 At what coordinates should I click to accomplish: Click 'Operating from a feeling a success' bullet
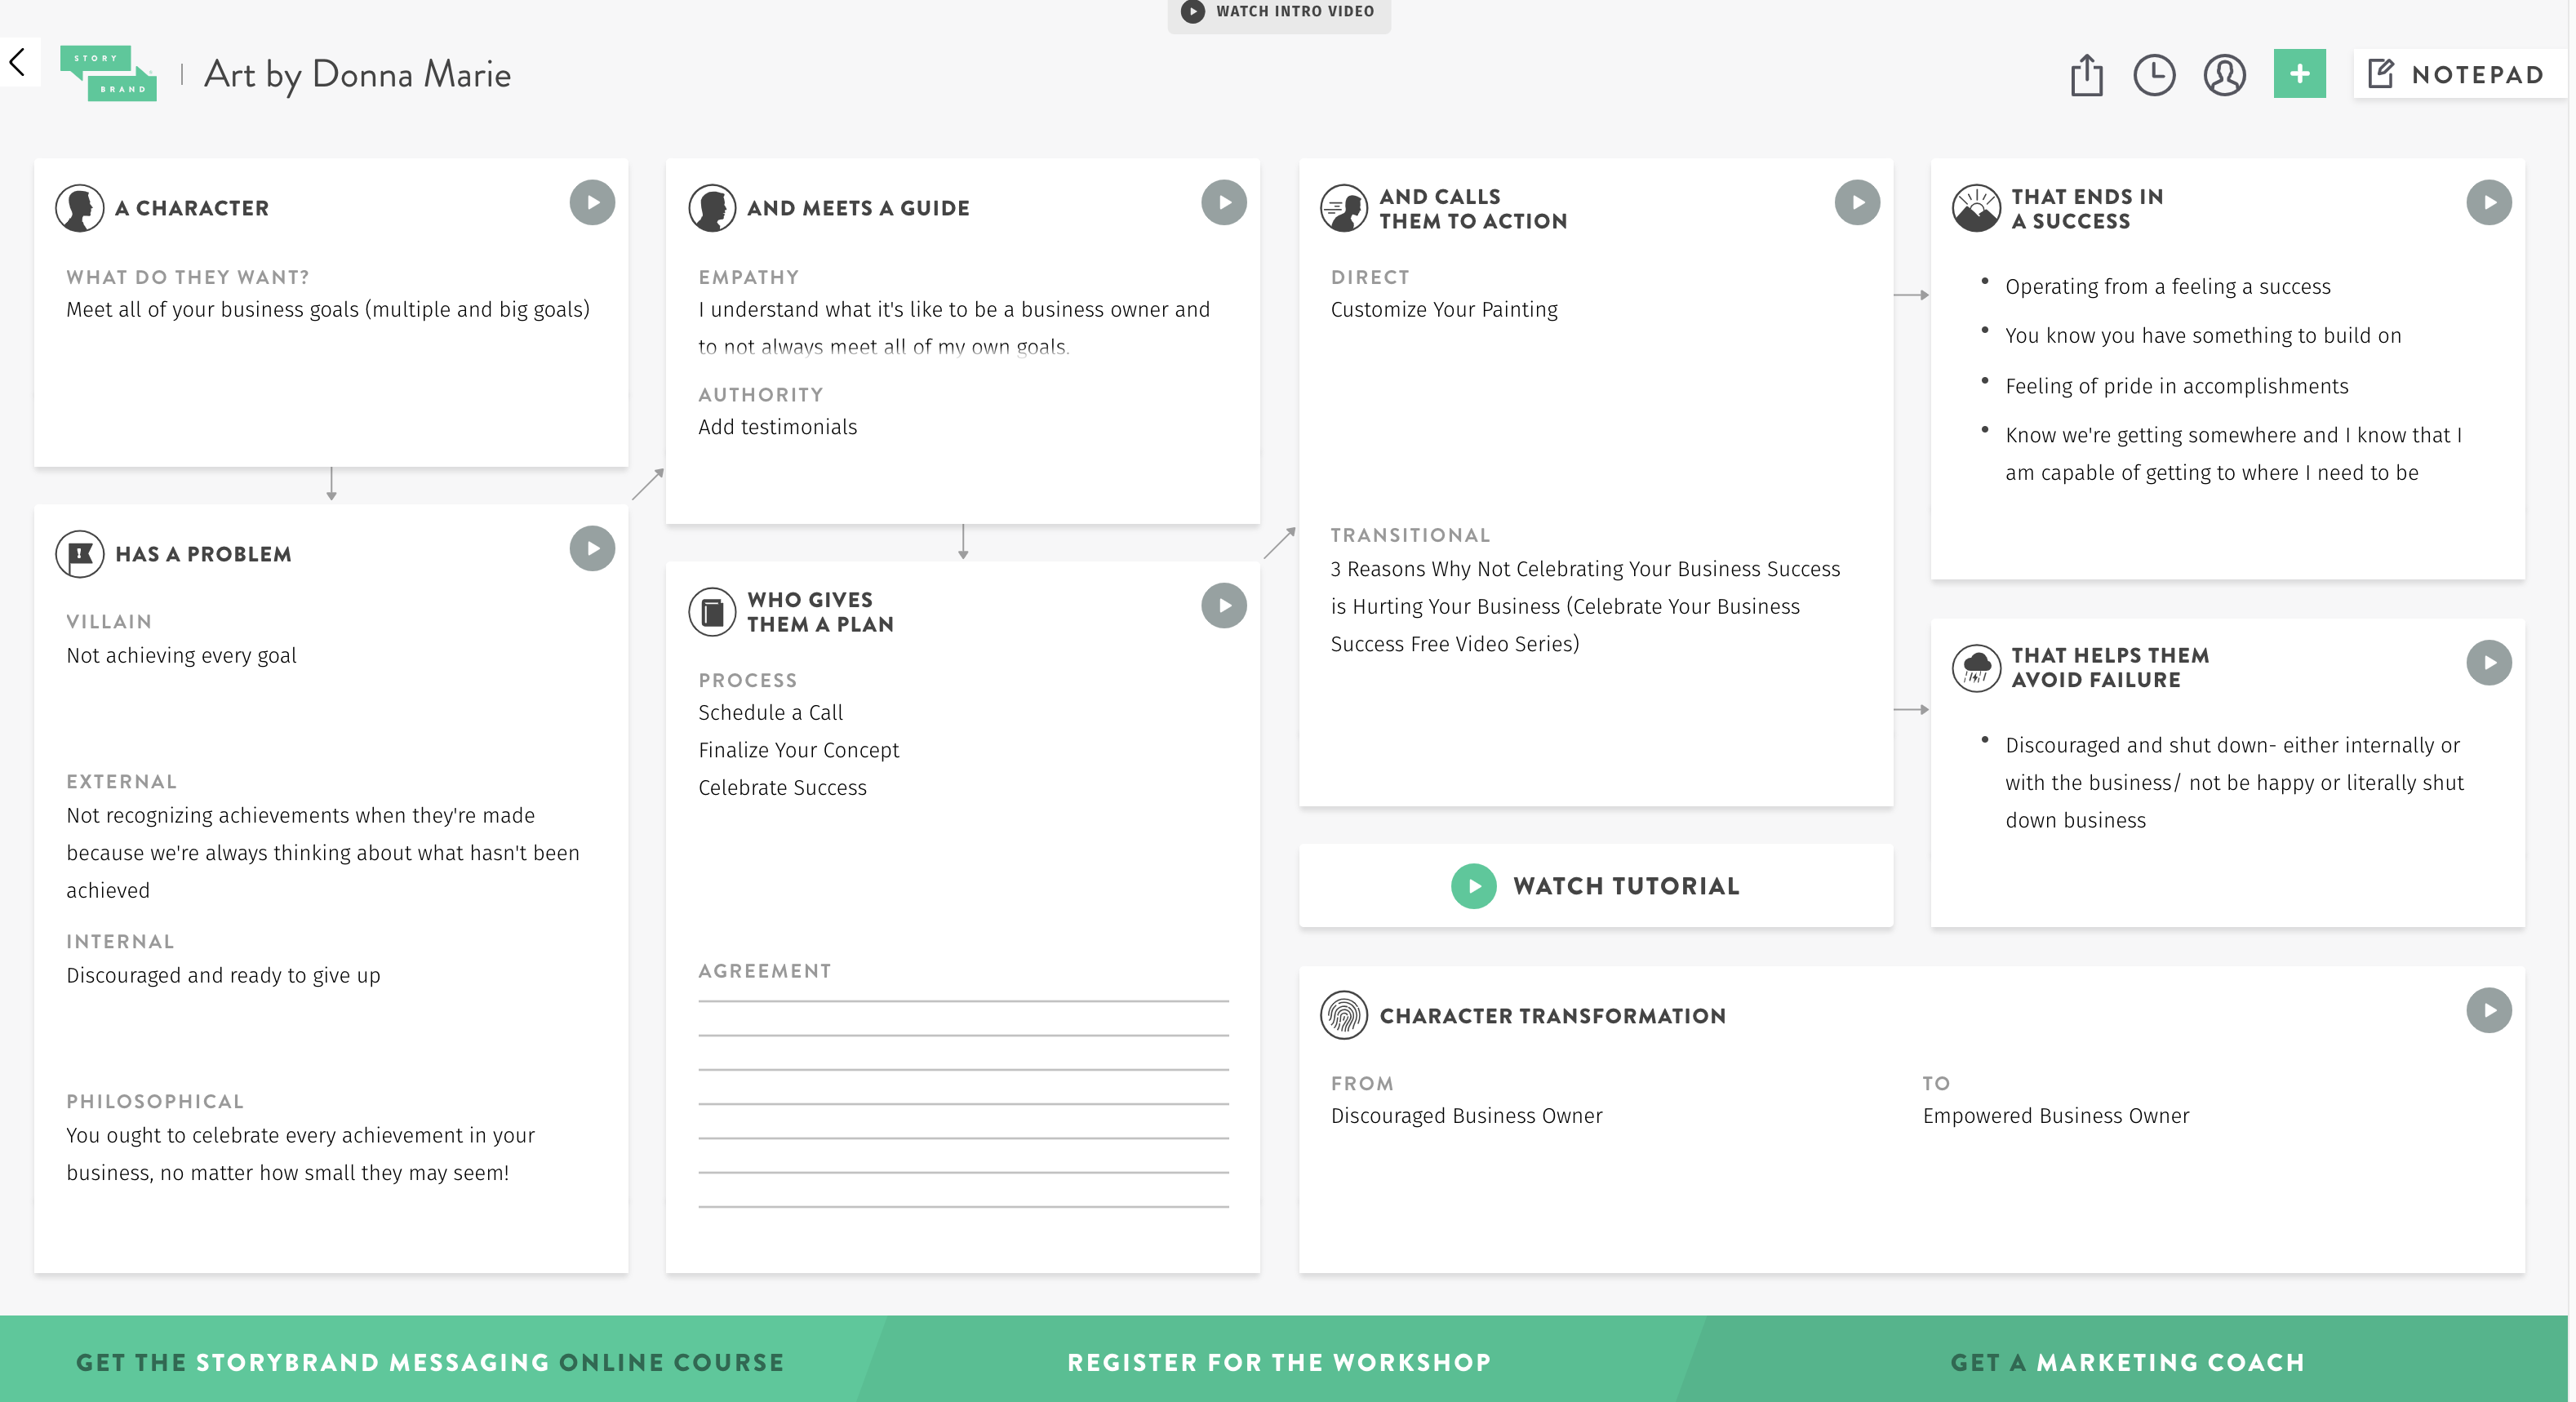2167,287
